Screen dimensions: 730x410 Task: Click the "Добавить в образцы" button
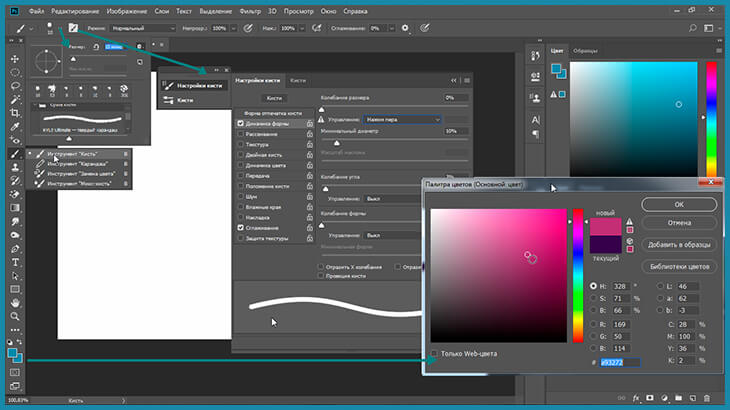(x=678, y=244)
